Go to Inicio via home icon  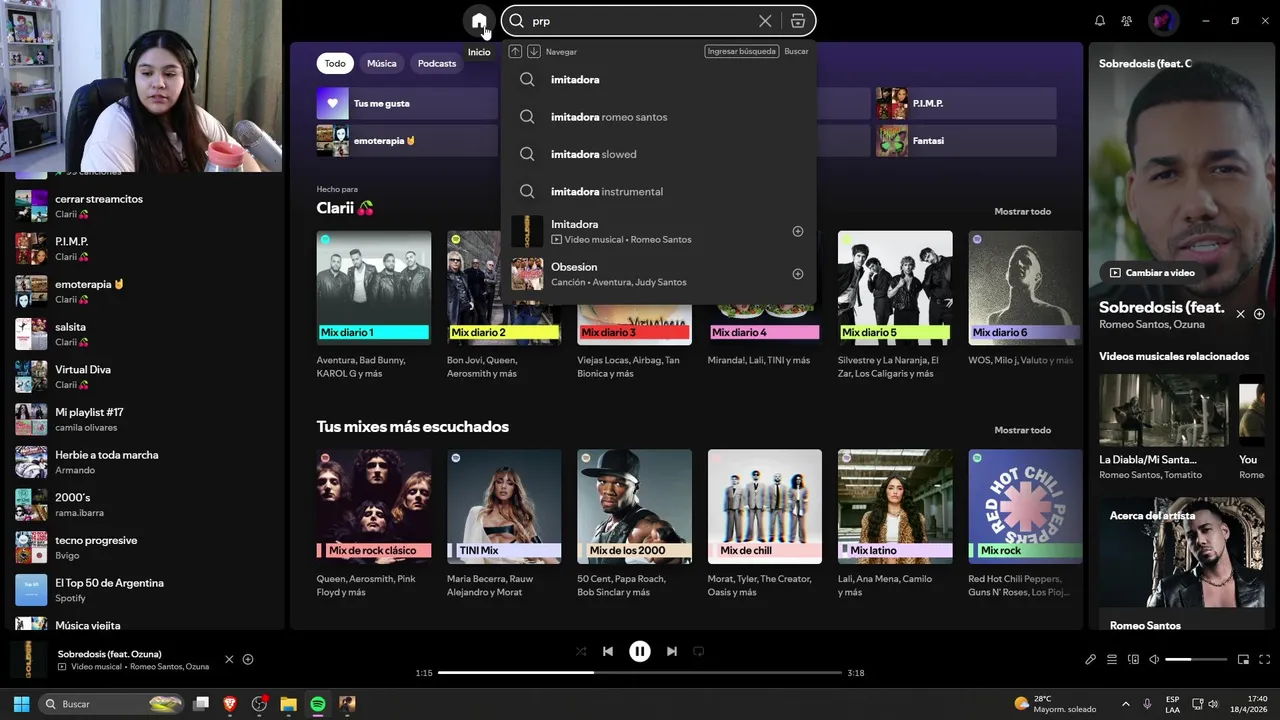[x=479, y=20]
